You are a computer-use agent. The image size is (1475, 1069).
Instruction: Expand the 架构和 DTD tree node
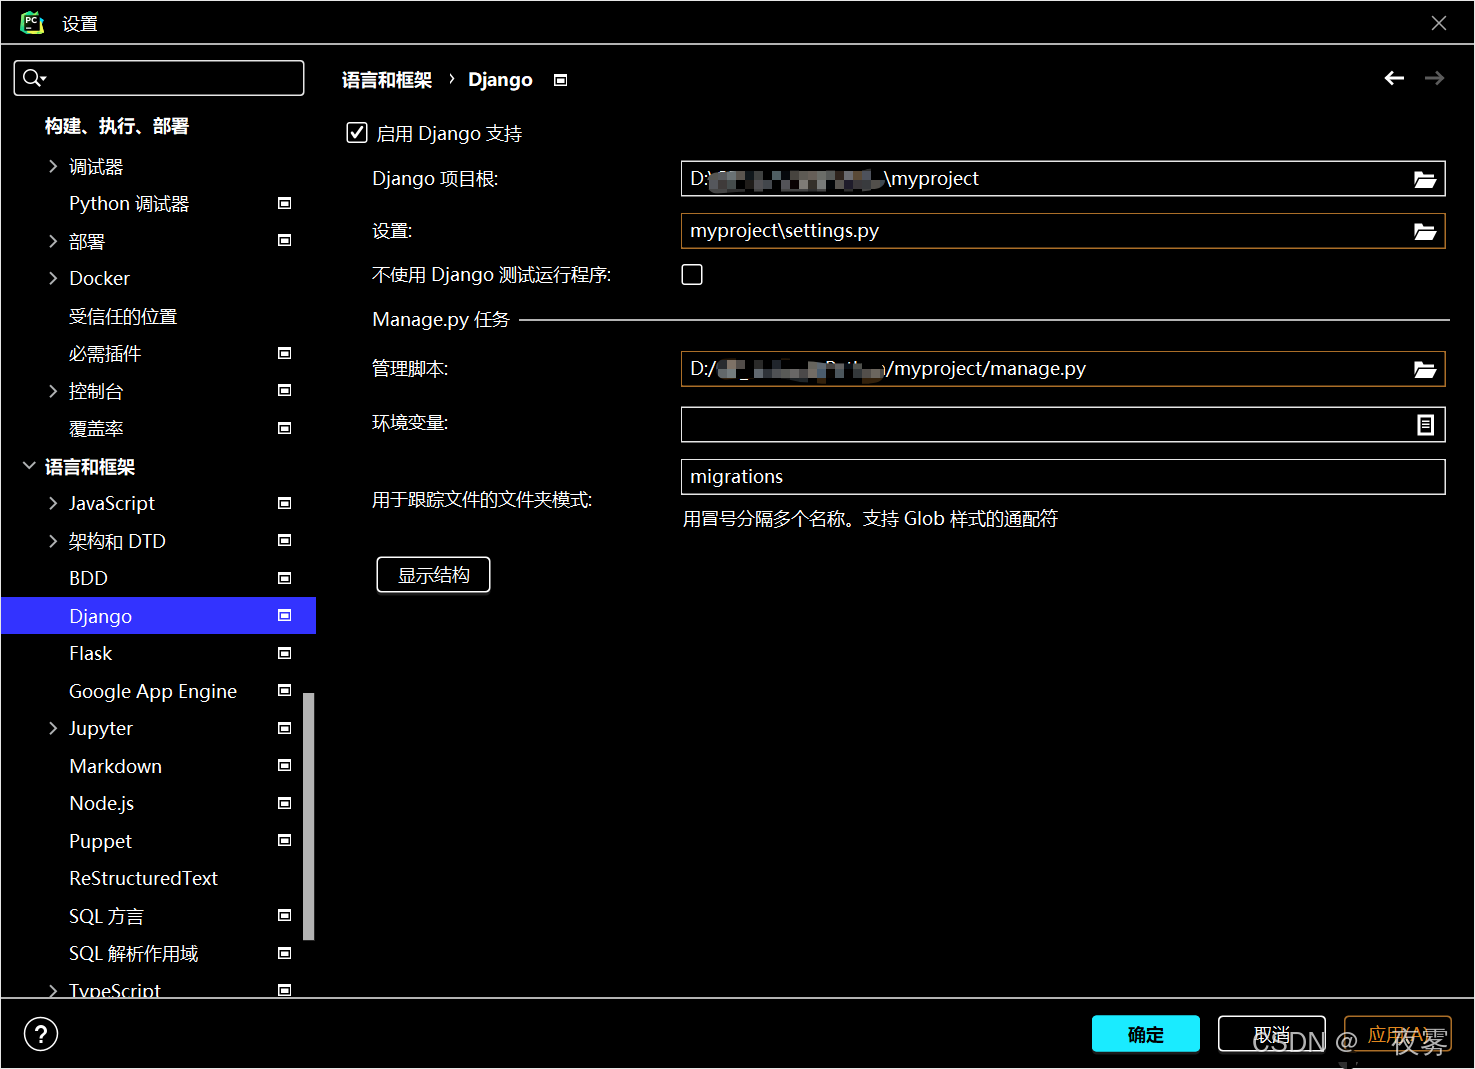[53, 541]
